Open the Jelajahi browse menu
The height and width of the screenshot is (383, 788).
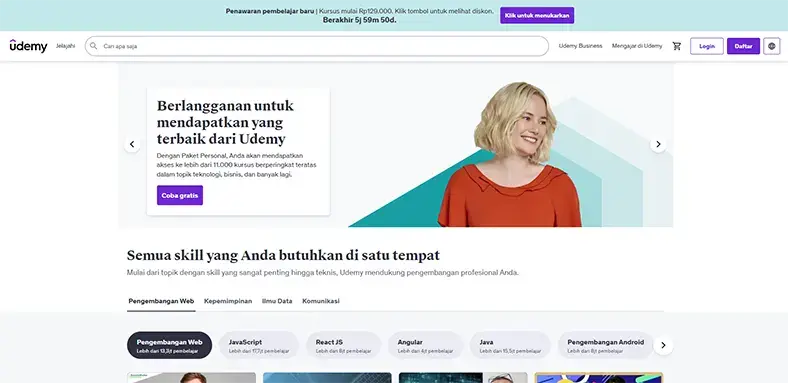pos(65,46)
